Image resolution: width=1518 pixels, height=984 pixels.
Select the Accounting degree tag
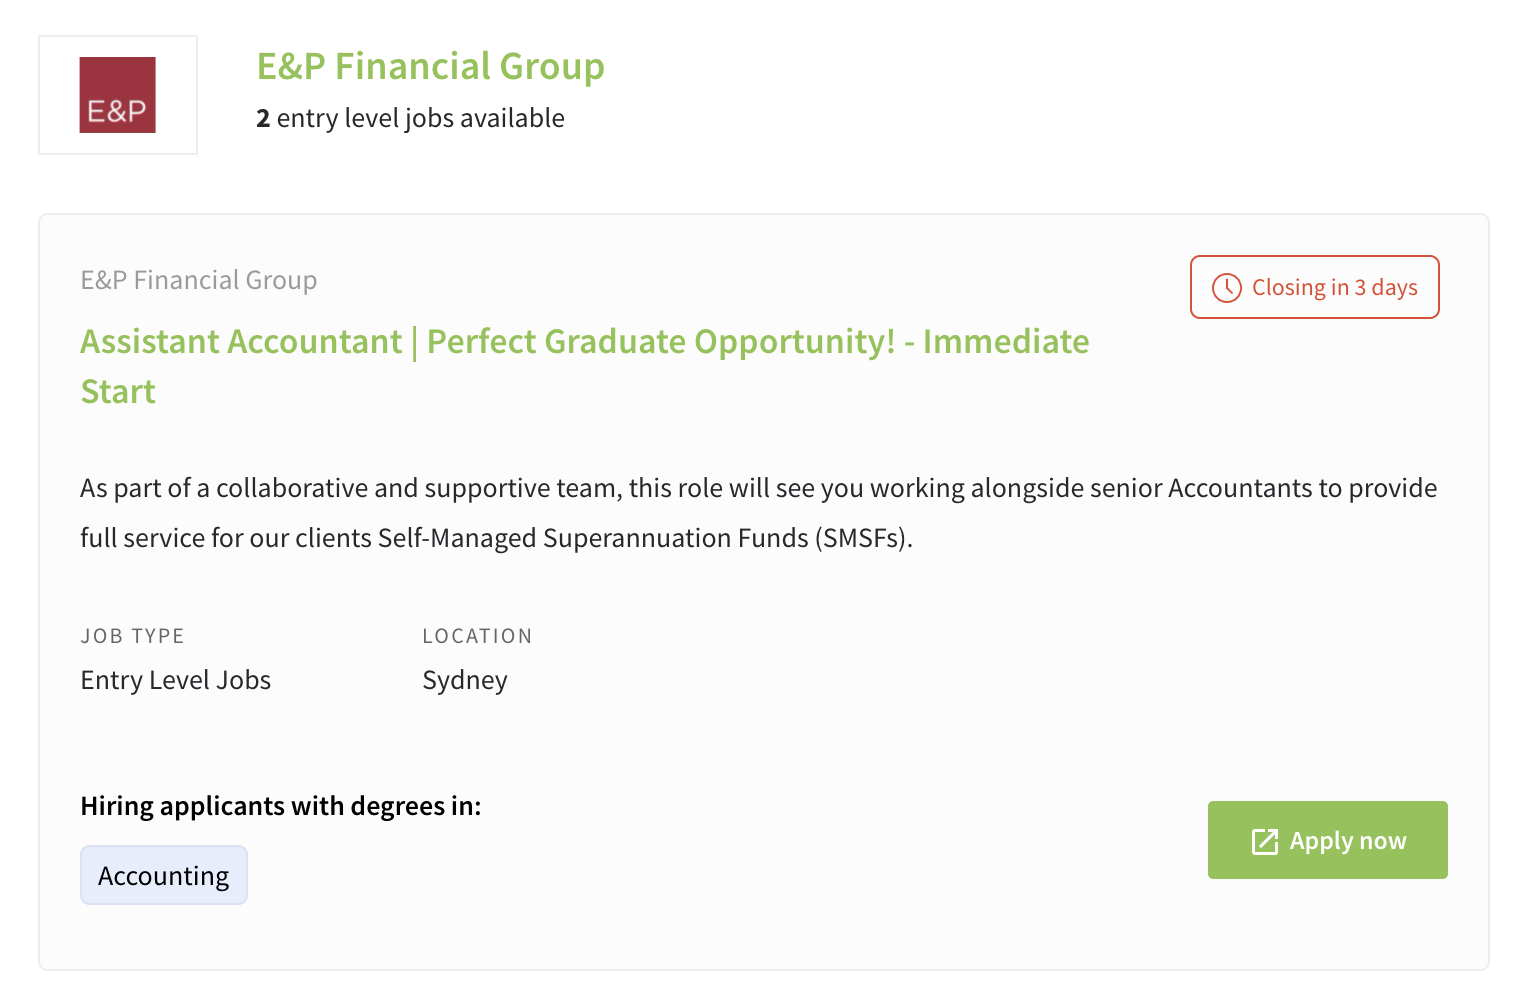(x=164, y=875)
